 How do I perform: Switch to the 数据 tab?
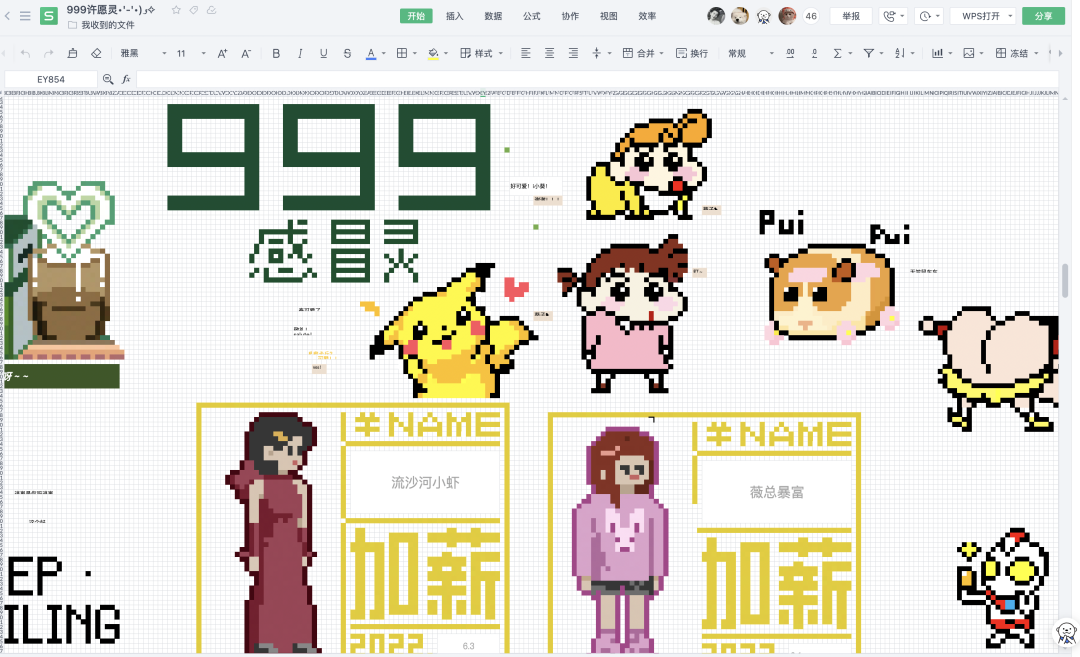click(493, 16)
